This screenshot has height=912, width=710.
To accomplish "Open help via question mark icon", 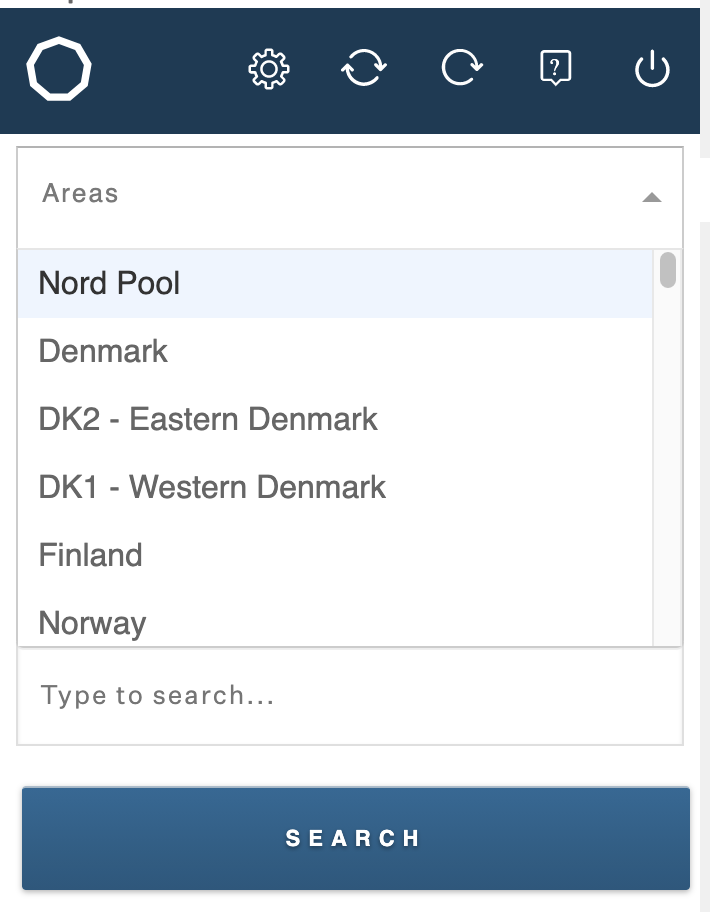I will tap(556, 68).
